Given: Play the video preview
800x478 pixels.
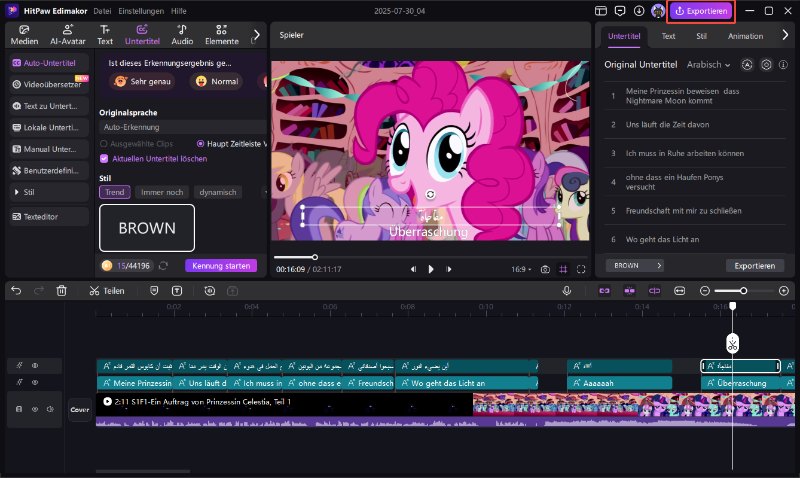Looking at the screenshot, I should pyautogui.click(x=431, y=269).
